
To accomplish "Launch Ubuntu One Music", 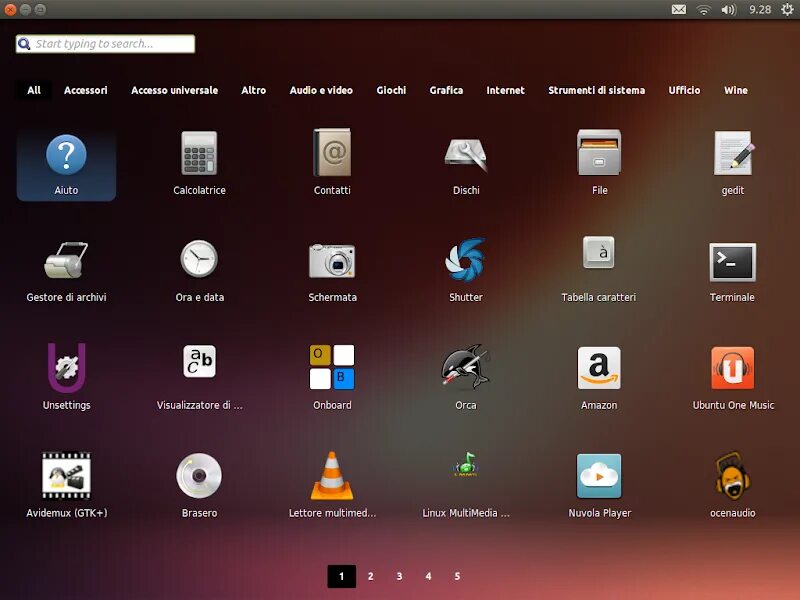I will point(733,378).
